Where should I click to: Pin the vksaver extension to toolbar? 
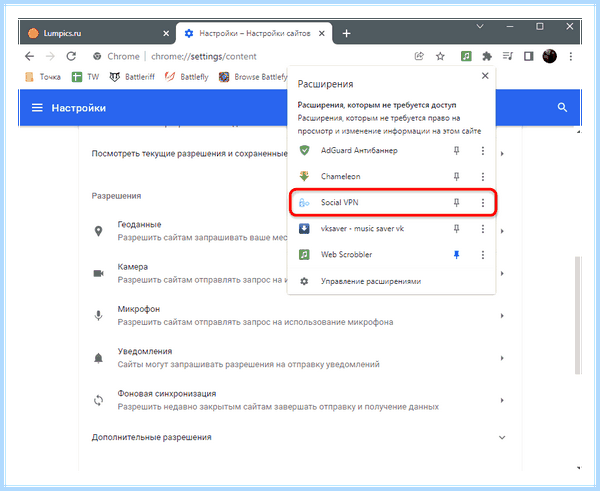(456, 228)
